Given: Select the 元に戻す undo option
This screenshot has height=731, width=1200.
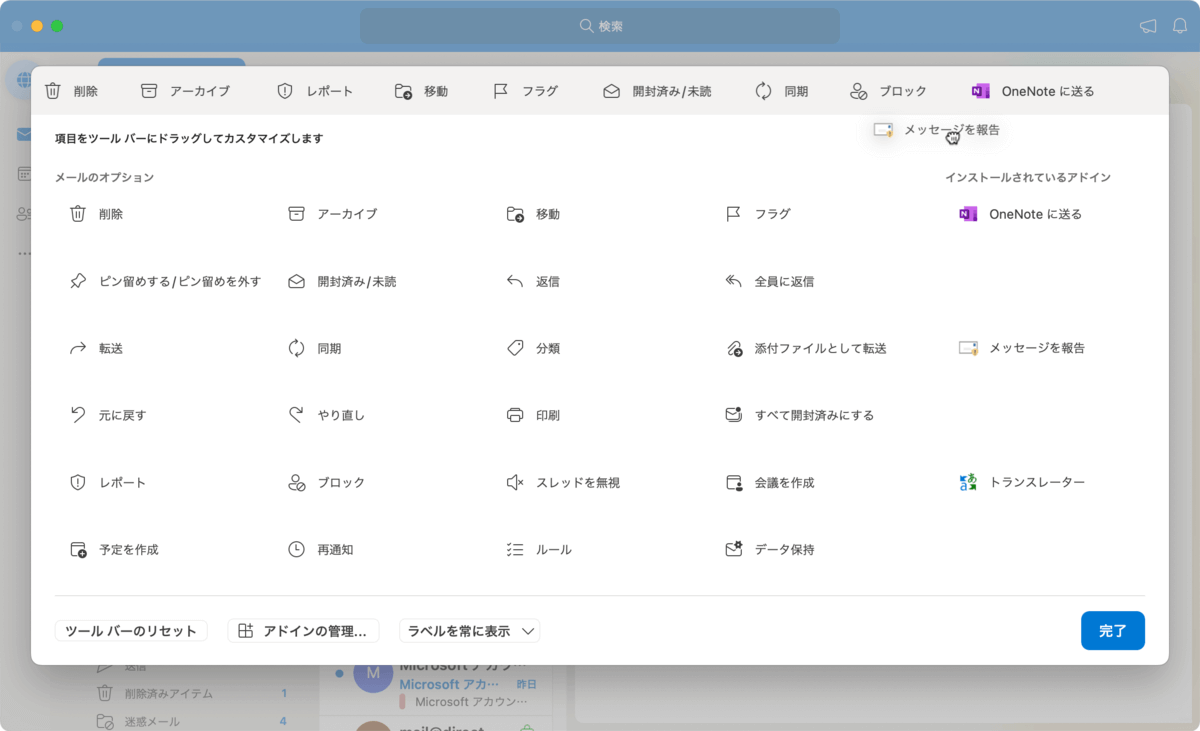Looking at the screenshot, I should point(107,415).
